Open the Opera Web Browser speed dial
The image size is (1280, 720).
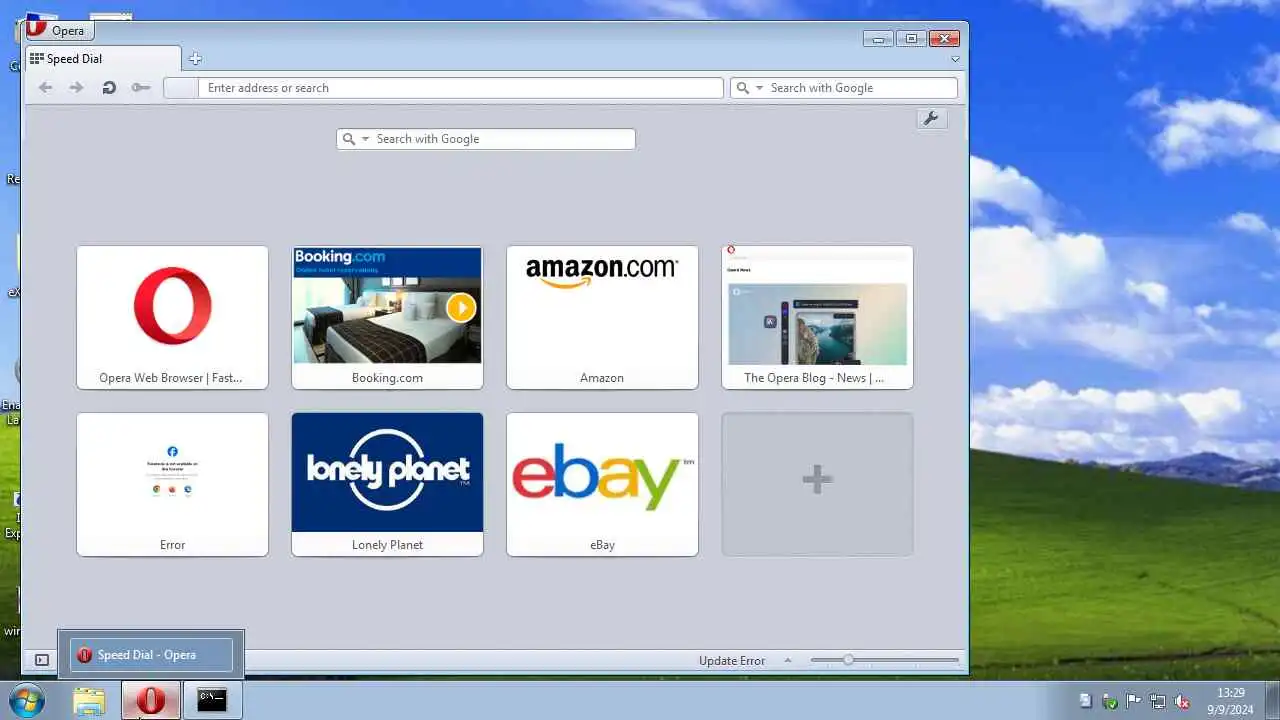[172, 317]
